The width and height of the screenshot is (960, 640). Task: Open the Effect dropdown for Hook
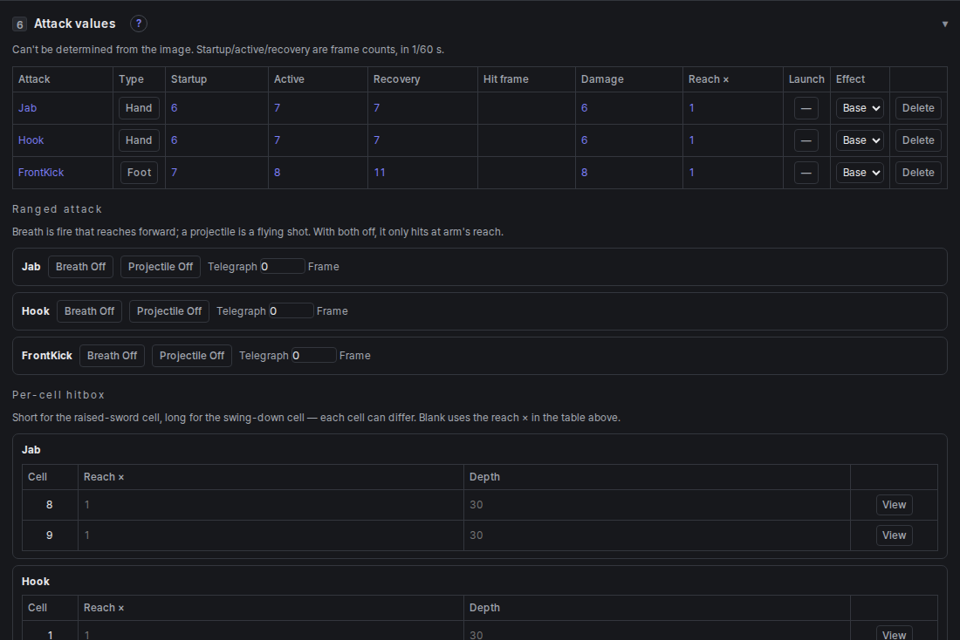860,140
